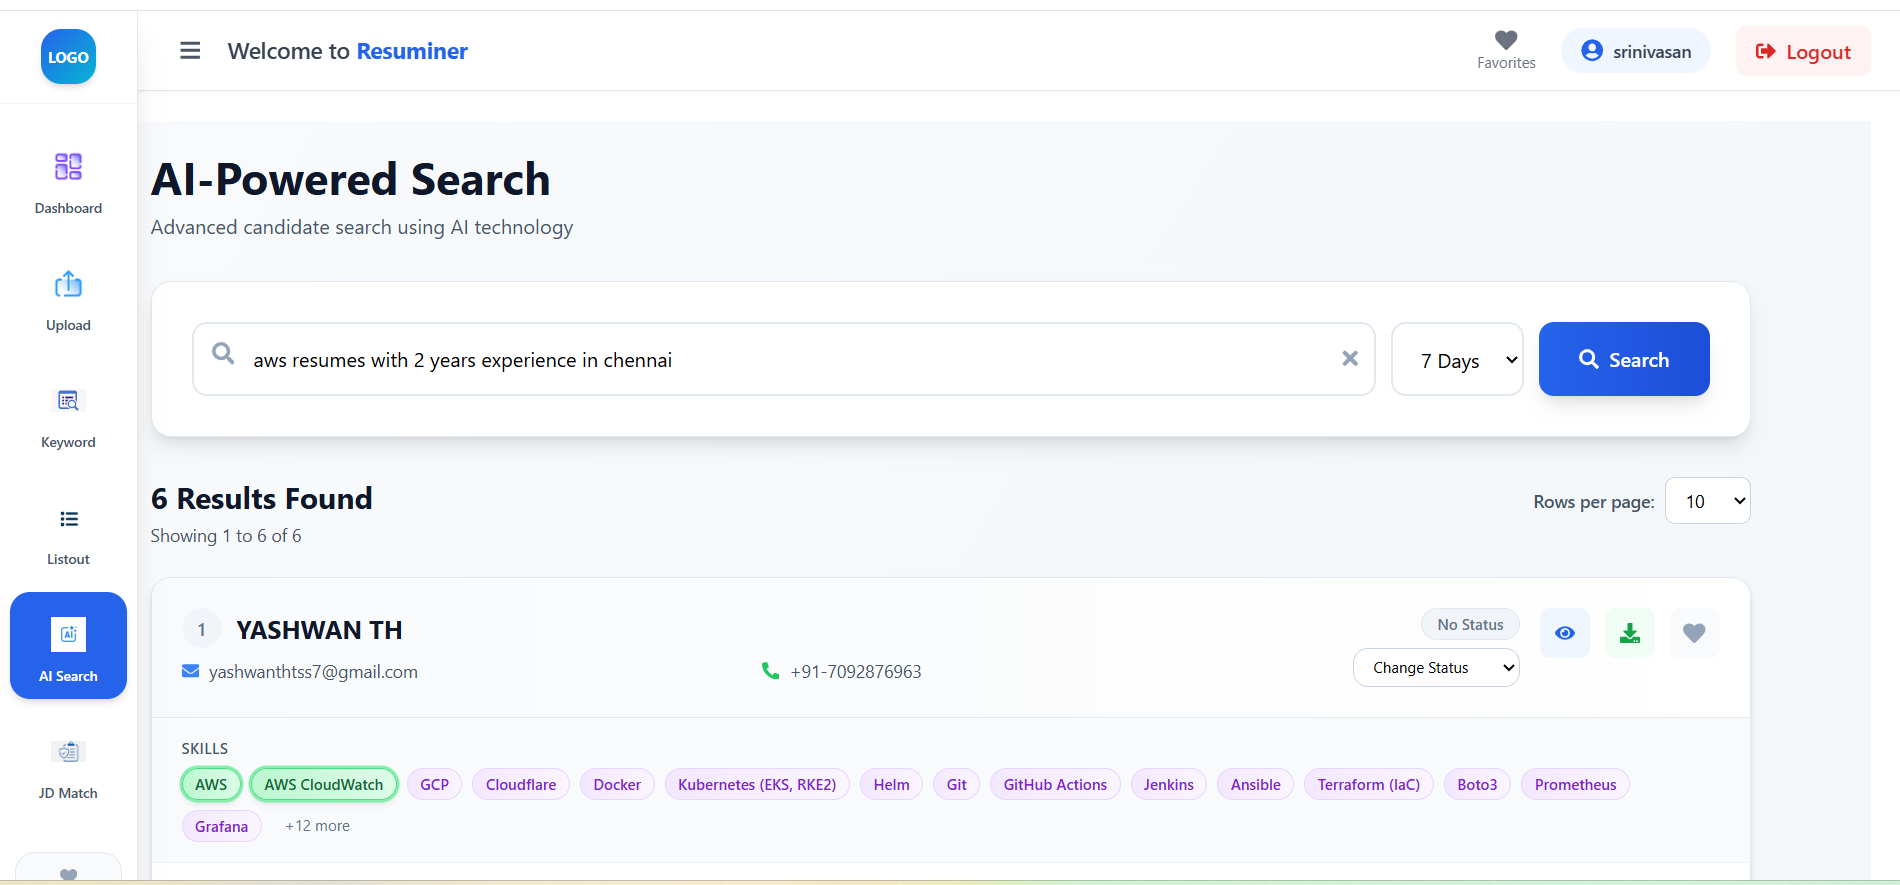
Task: Click the Terraform (IaC) skill tag
Action: (1369, 785)
